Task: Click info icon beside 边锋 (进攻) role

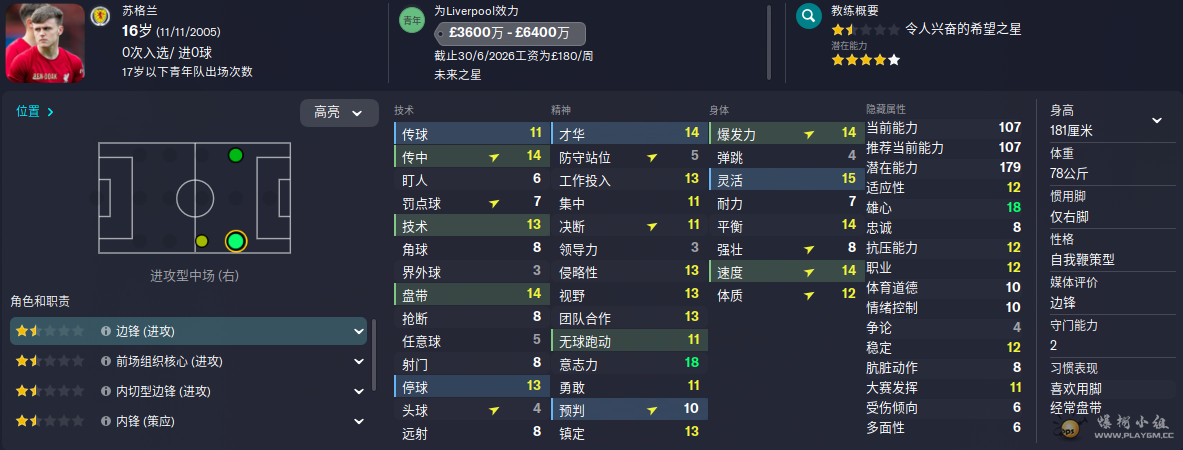Action: pyautogui.click(x=106, y=331)
